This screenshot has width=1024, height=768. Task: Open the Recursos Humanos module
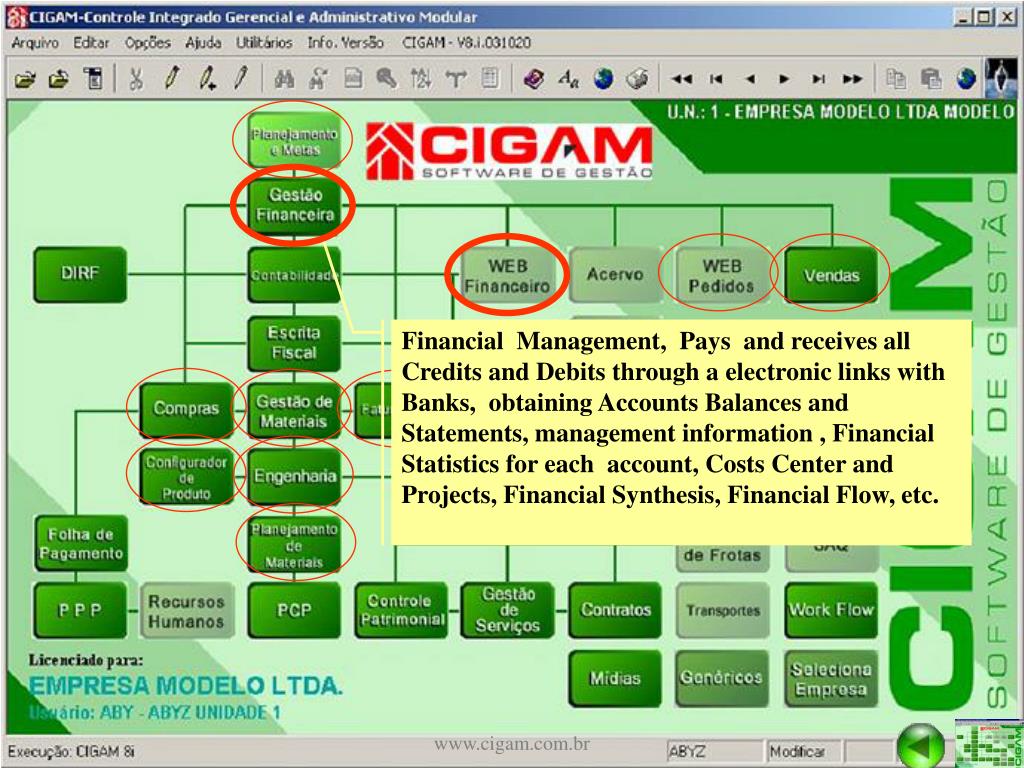click(x=187, y=610)
